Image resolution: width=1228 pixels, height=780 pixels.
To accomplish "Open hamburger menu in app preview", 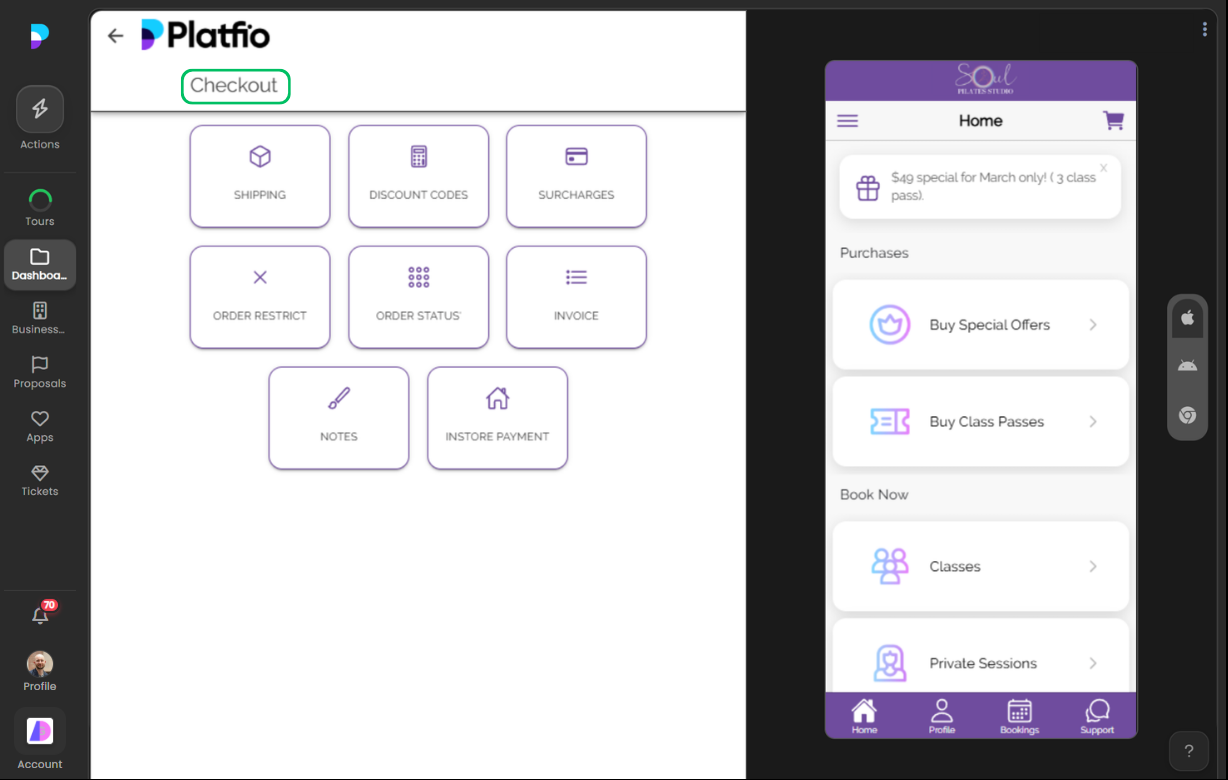I will pyautogui.click(x=847, y=121).
